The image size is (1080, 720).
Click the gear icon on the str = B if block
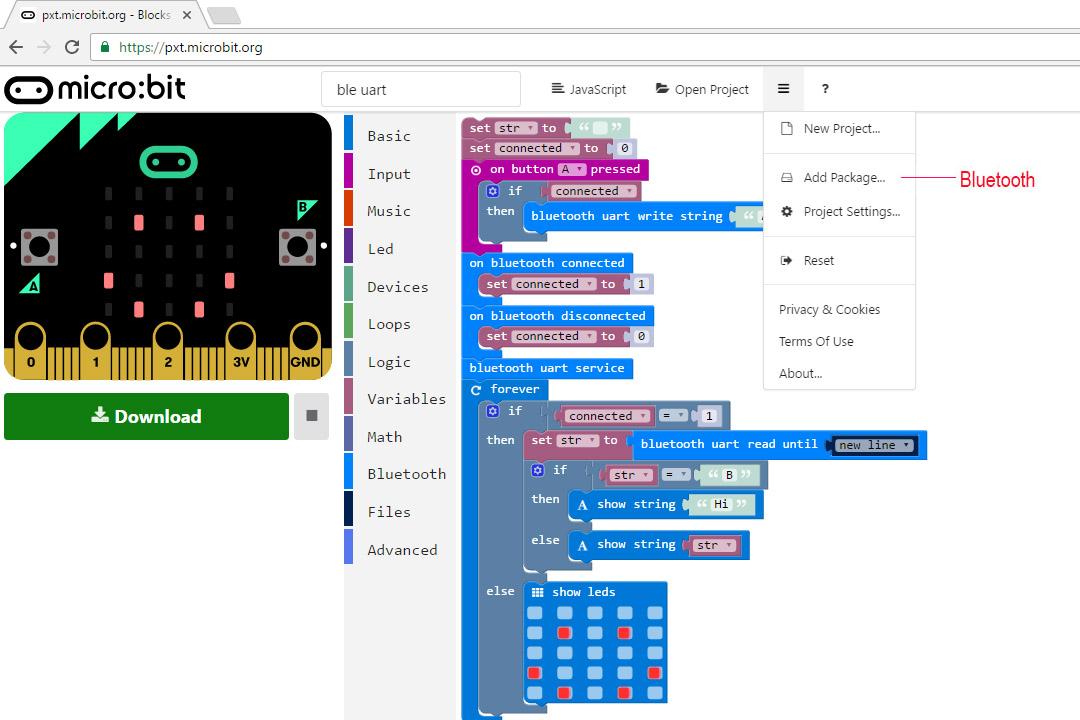pos(537,470)
